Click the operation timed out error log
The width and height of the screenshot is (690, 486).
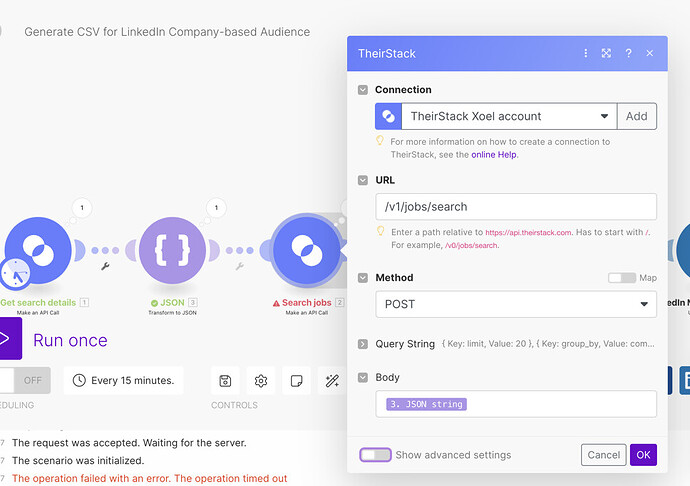149,479
